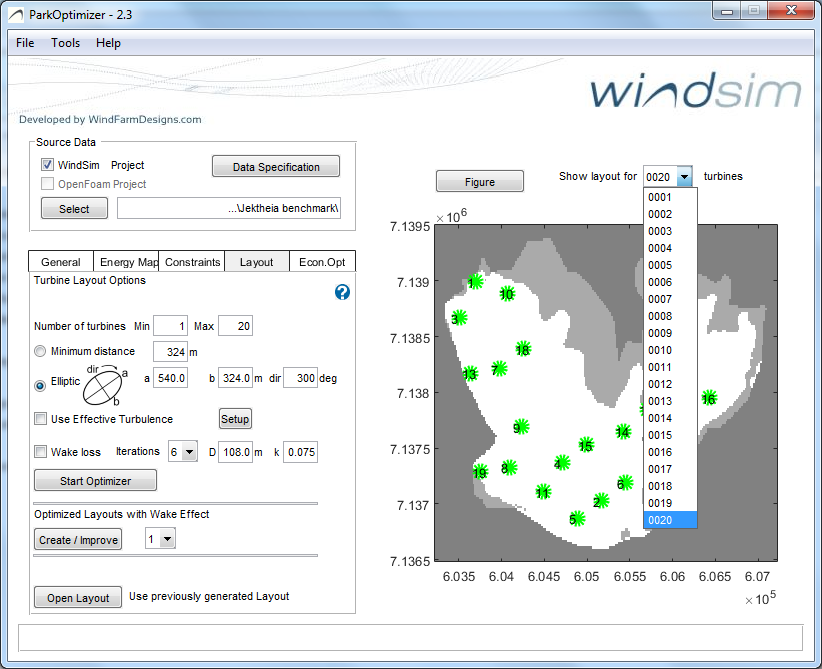Click turbine marker 6 on the map
Image resolution: width=822 pixels, height=669 pixels.
click(x=624, y=483)
